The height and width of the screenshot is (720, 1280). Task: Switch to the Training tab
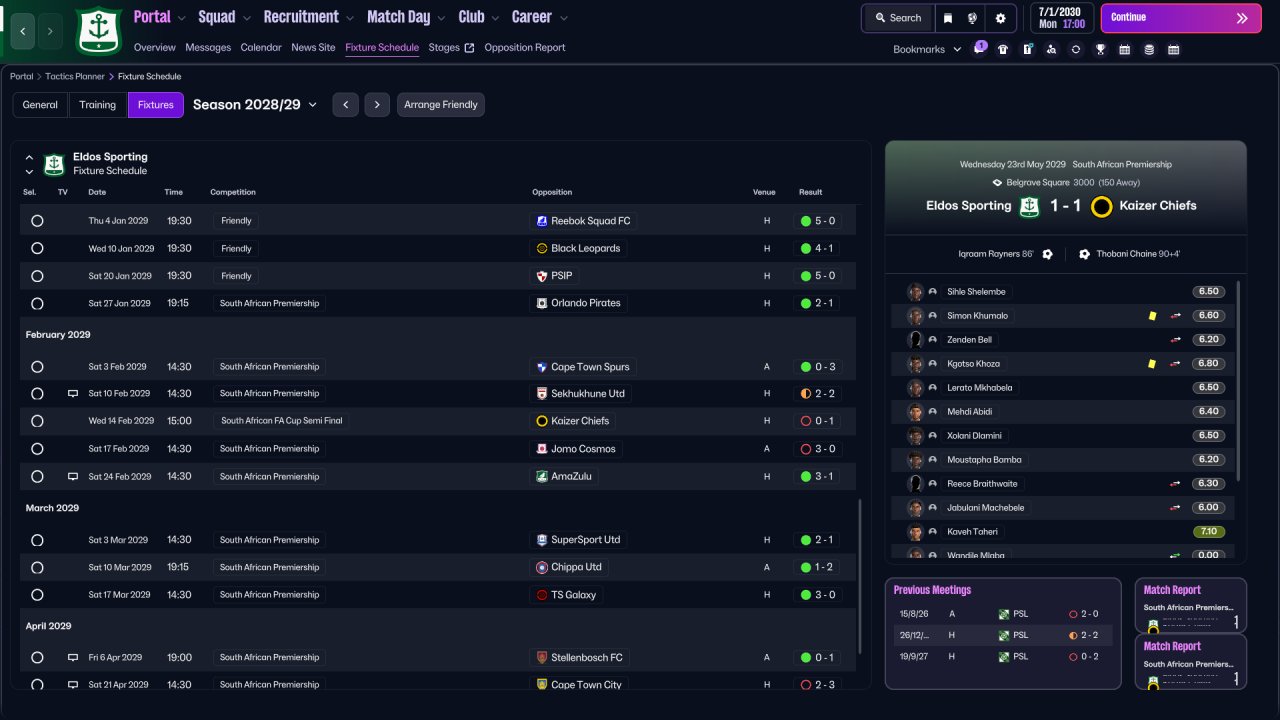coord(98,105)
